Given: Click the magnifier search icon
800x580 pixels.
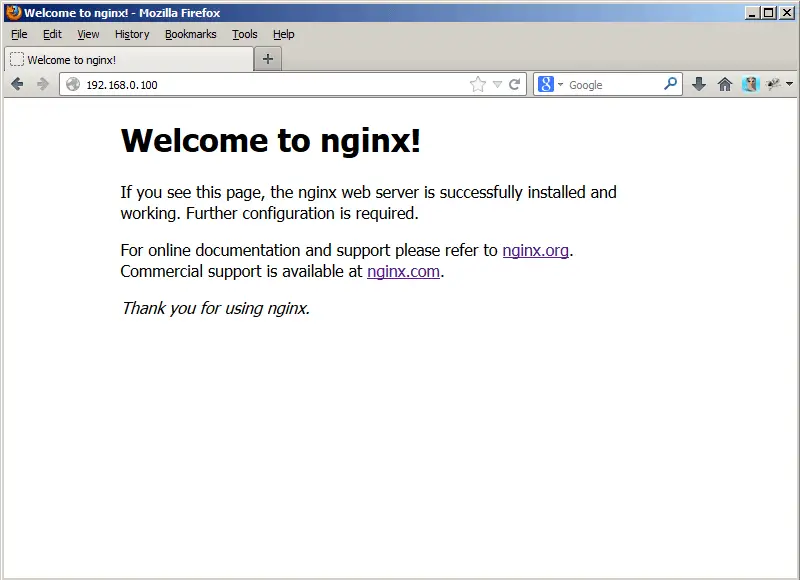Looking at the screenshot, I should point(670,84).
